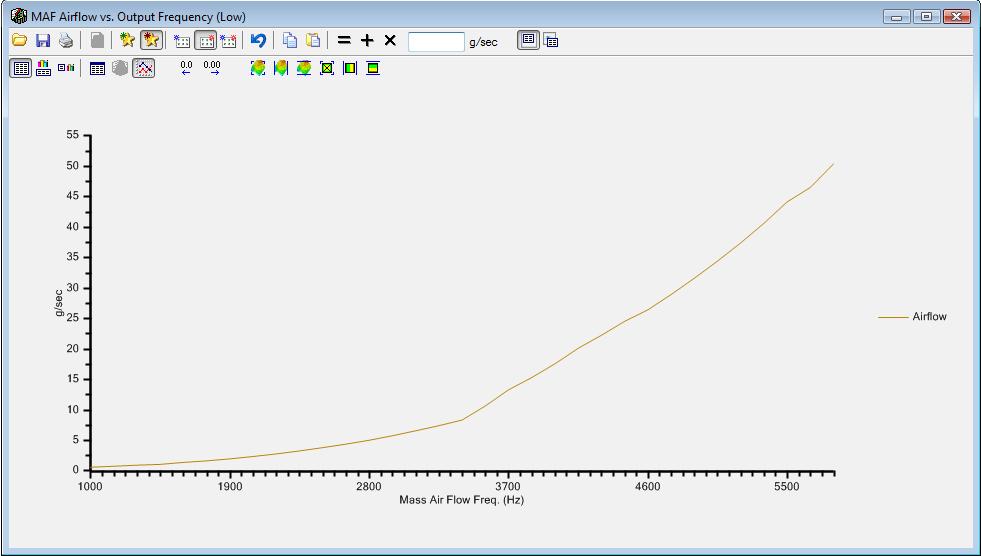Click the paste clipboard icon
This screenshot has height=556, width=981.
point(313,41)
